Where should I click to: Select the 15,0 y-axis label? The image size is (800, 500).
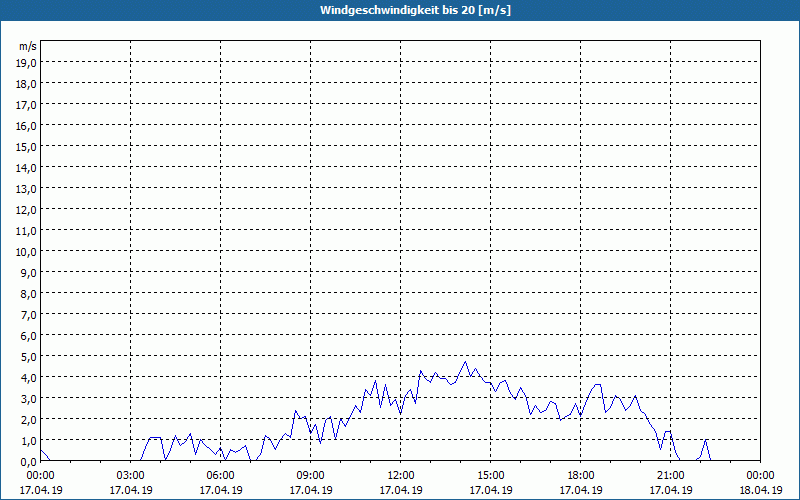27,147
